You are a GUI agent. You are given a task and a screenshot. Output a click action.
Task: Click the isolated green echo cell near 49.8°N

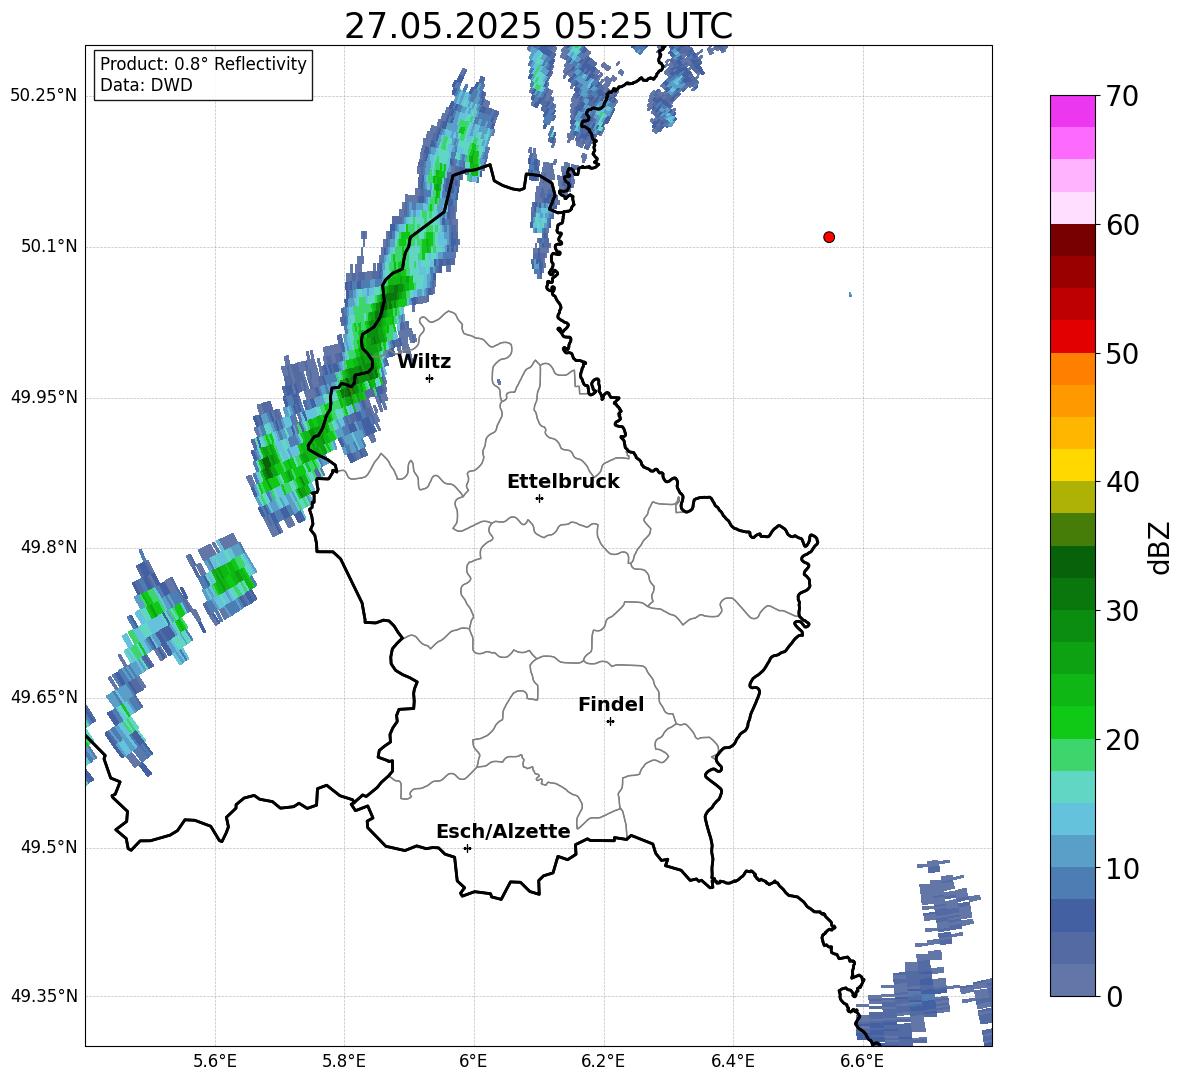pyautogui.click(x=229, y=577)
